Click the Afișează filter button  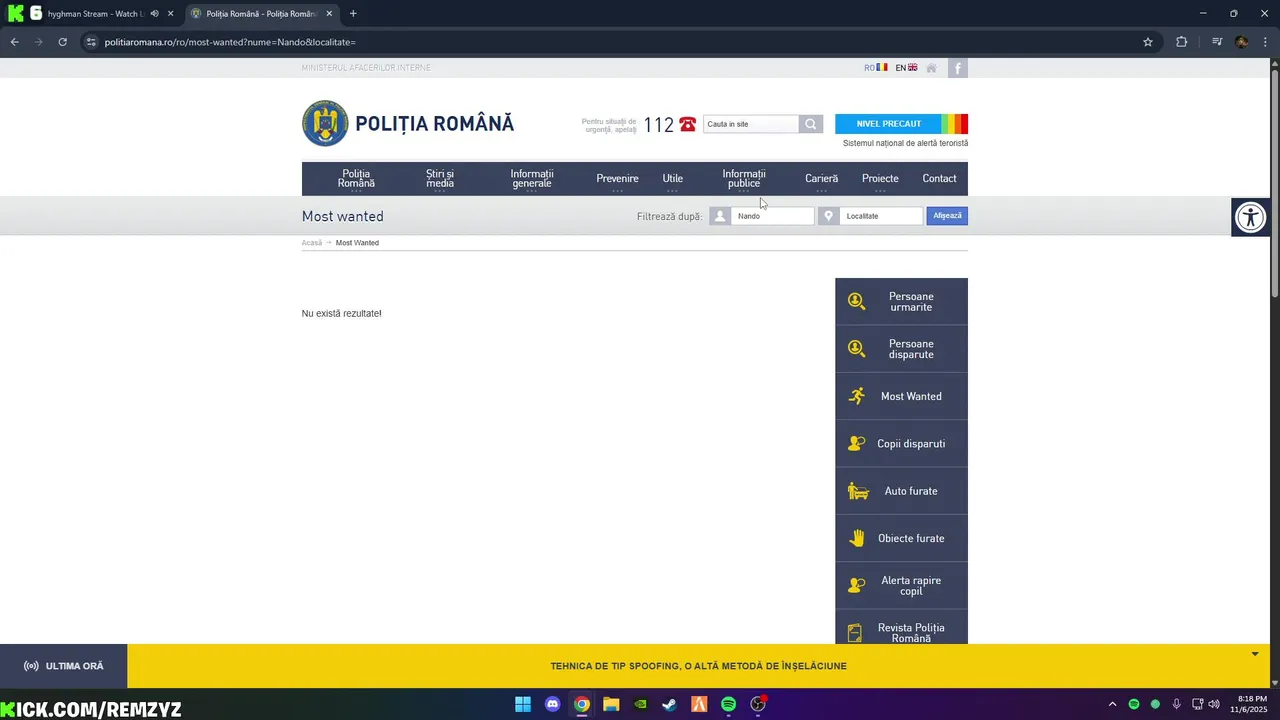pos(947,216)
